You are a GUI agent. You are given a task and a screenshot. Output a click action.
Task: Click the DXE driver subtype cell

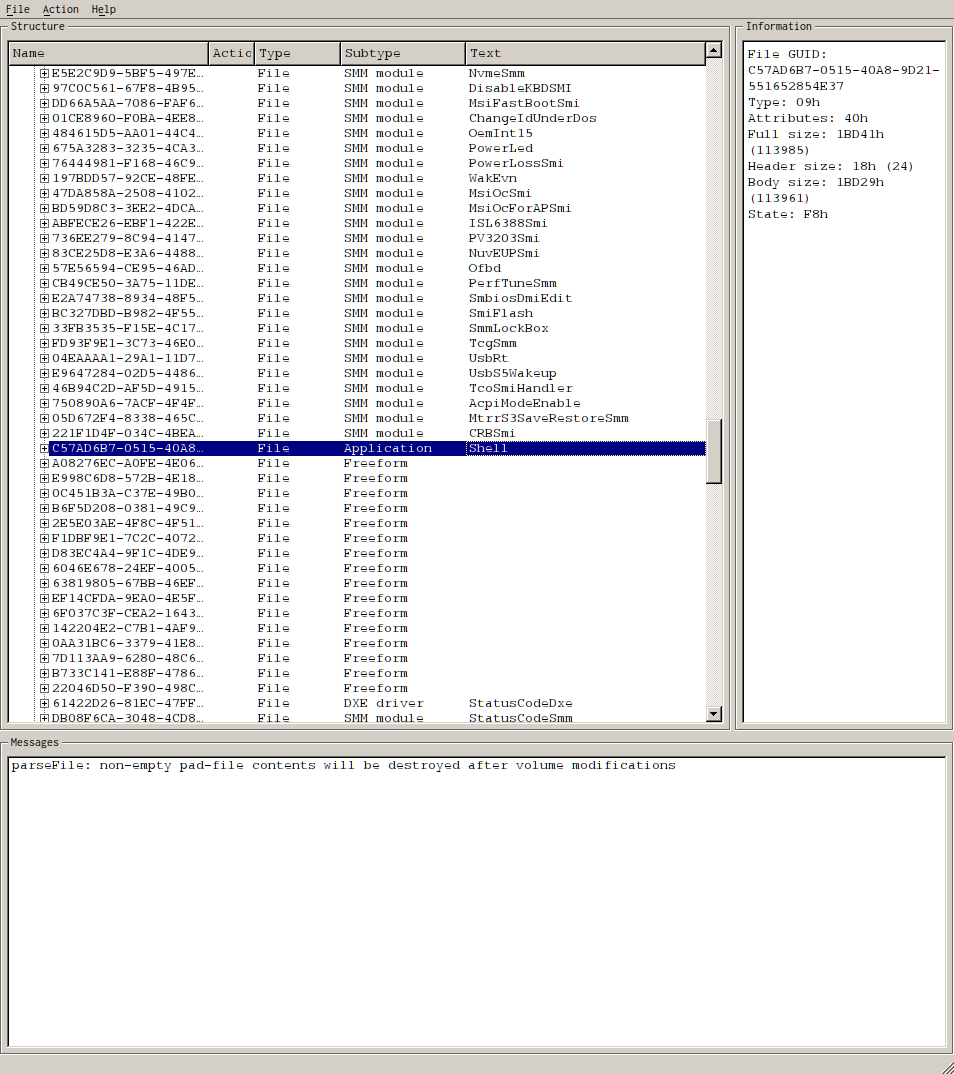pyautogui.click(x=384, y=703)
